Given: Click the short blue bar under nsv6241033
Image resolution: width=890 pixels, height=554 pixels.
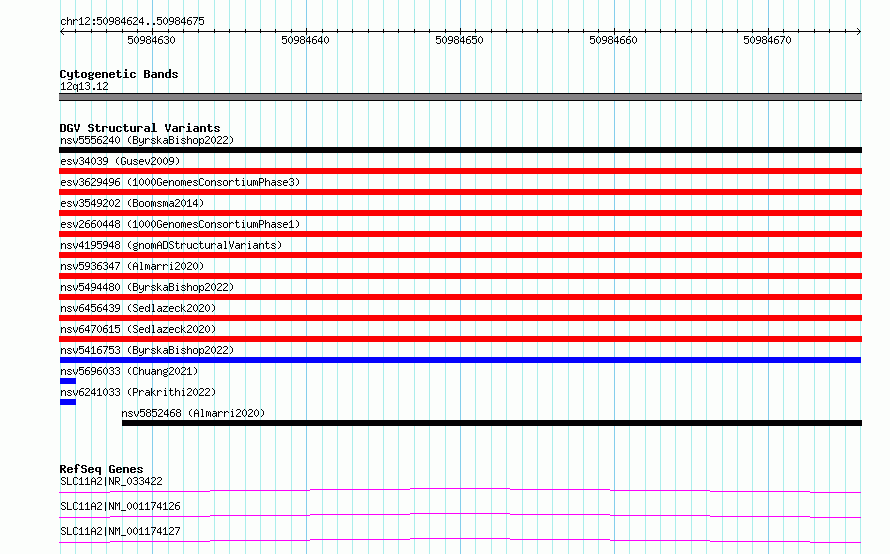Looking at the screenshot, I should click(68, 402).
